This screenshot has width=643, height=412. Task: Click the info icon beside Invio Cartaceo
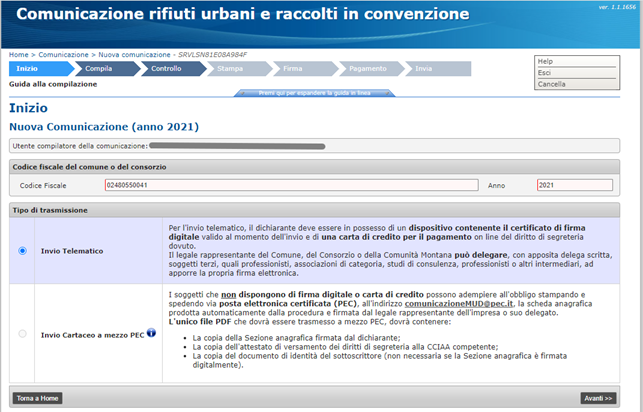[x=151, y=332]
